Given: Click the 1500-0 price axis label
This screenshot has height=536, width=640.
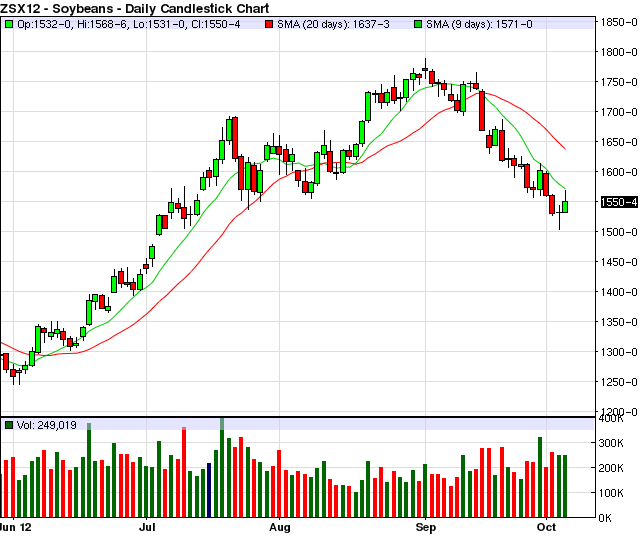Looking at the screenshot, I should point(619,232).
